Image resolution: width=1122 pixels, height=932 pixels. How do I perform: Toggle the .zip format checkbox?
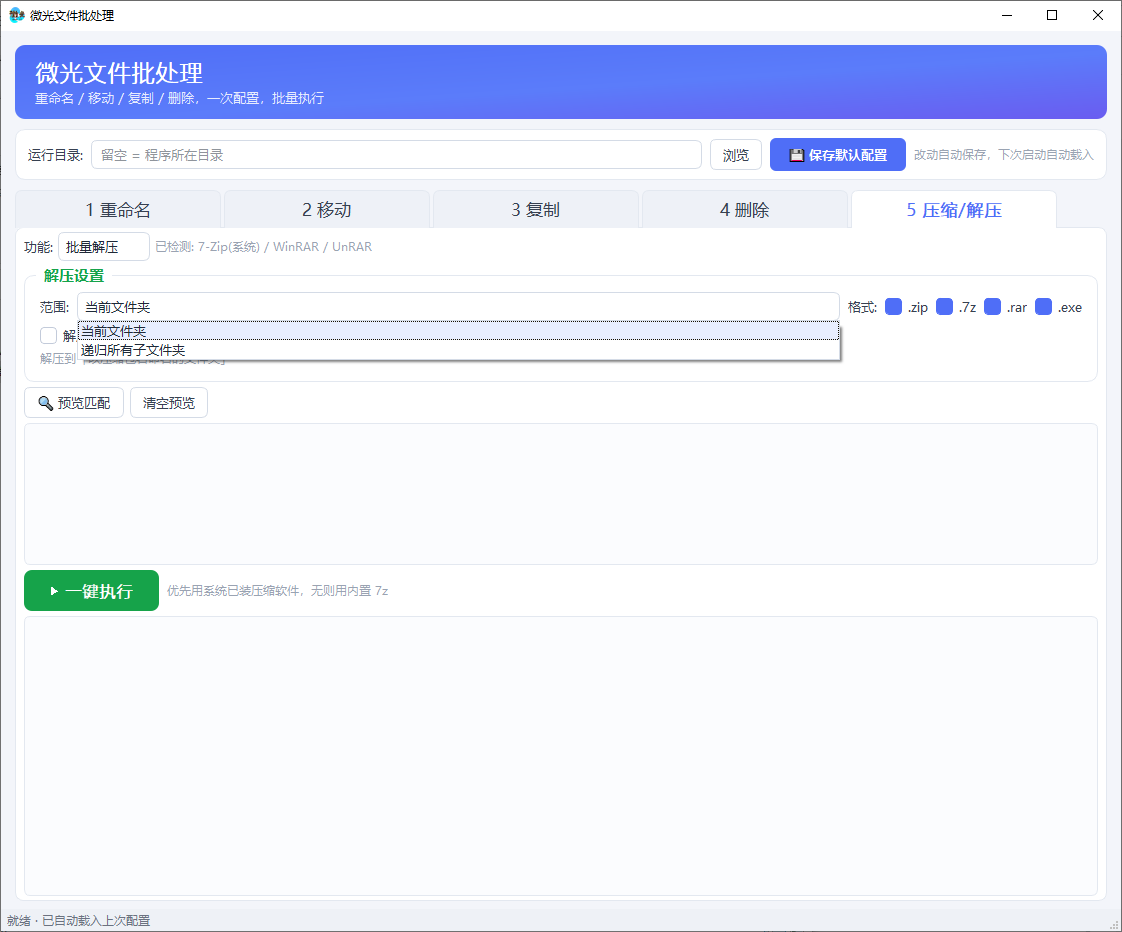pos(893,307)
